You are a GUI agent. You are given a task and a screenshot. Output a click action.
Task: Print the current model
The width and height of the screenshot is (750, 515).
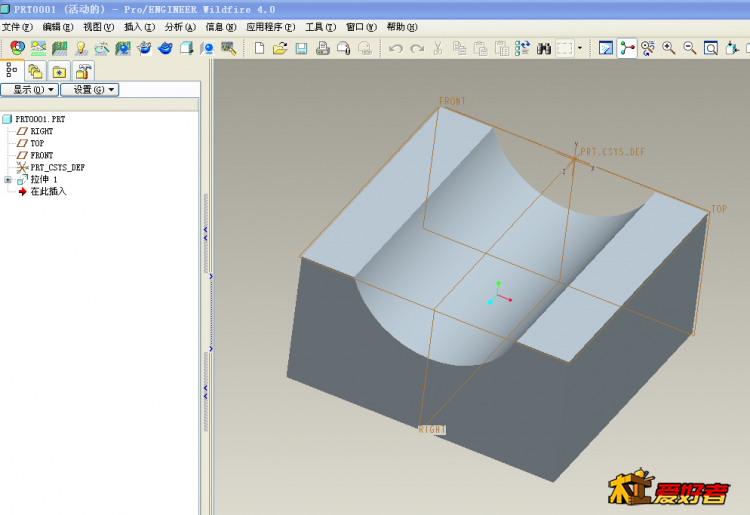tap(323, 48)
